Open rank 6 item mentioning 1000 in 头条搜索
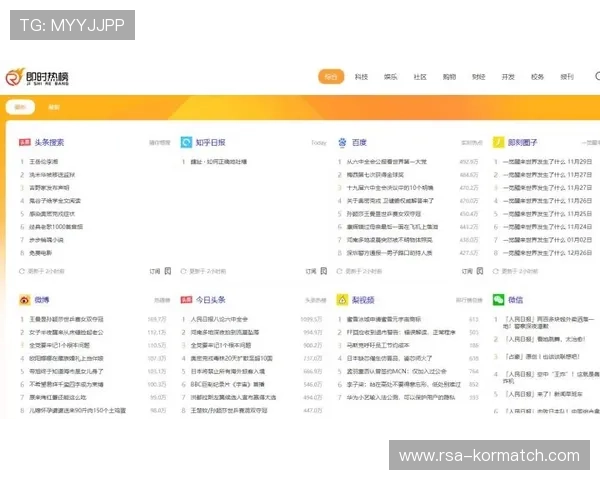 [56, 227]
